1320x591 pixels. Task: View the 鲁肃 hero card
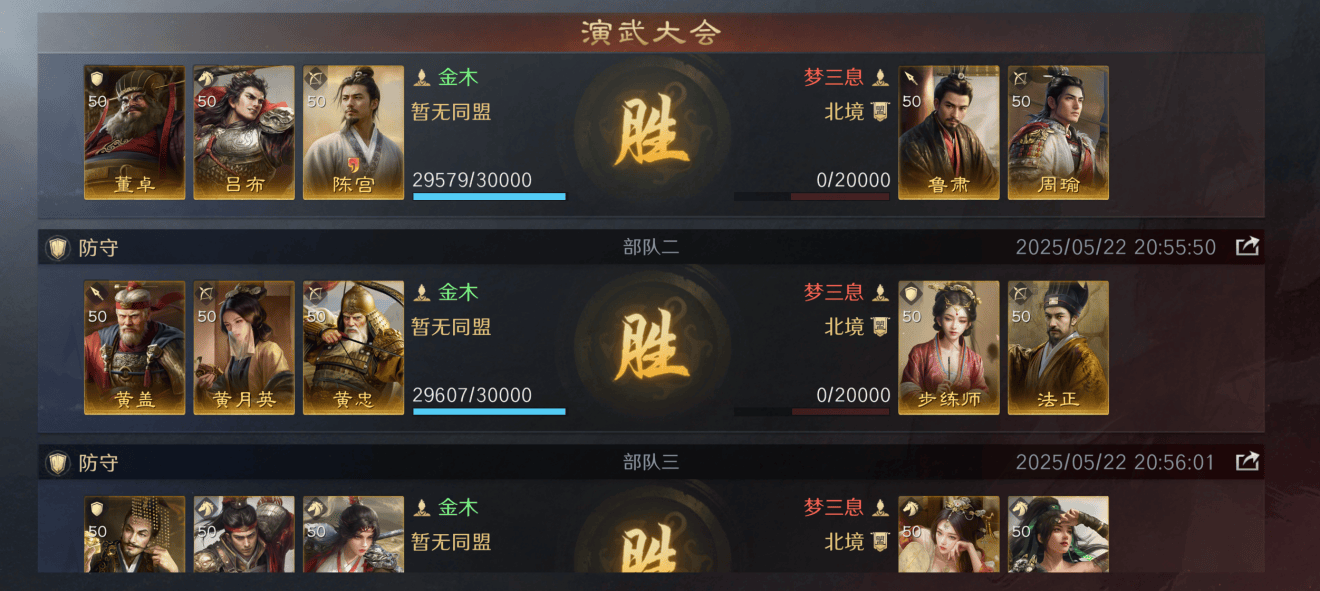pyautogui.click(x=949, y=133)
